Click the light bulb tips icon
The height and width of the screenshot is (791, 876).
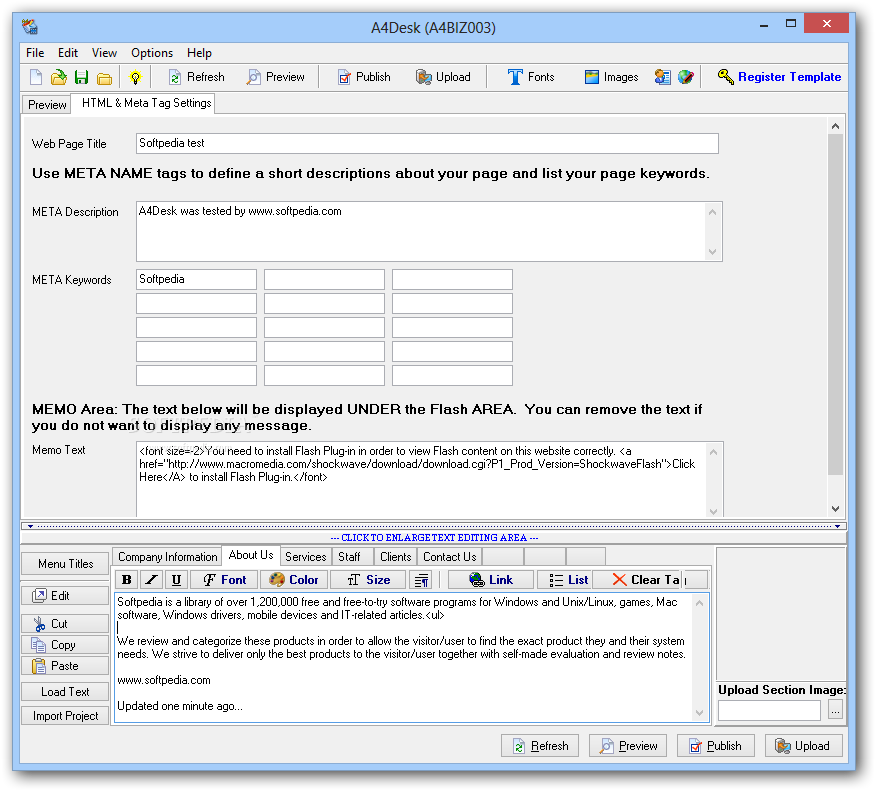click(135, 77)
